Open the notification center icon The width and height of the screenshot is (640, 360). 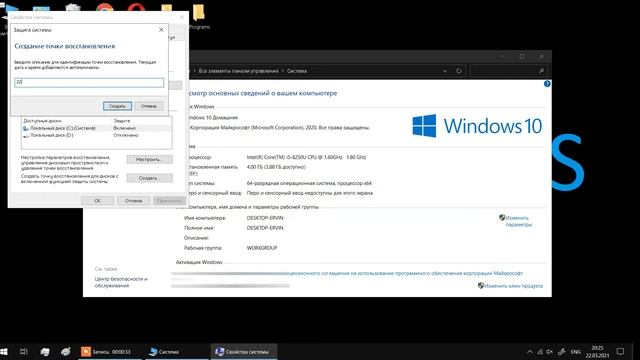click(x=620, y=351)
